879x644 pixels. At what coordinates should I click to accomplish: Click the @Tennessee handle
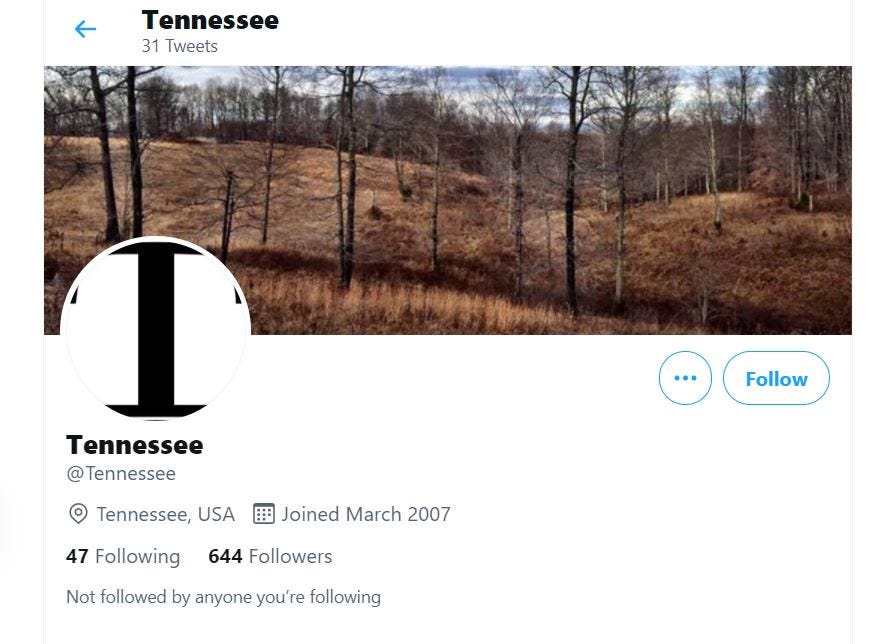[x=121, y=474]
